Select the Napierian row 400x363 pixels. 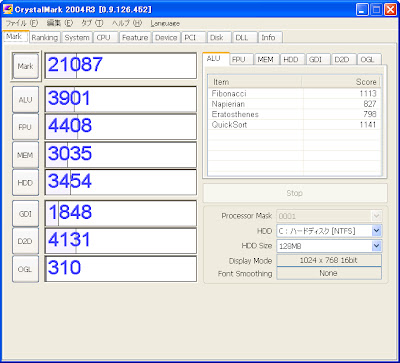pos(295,104)
